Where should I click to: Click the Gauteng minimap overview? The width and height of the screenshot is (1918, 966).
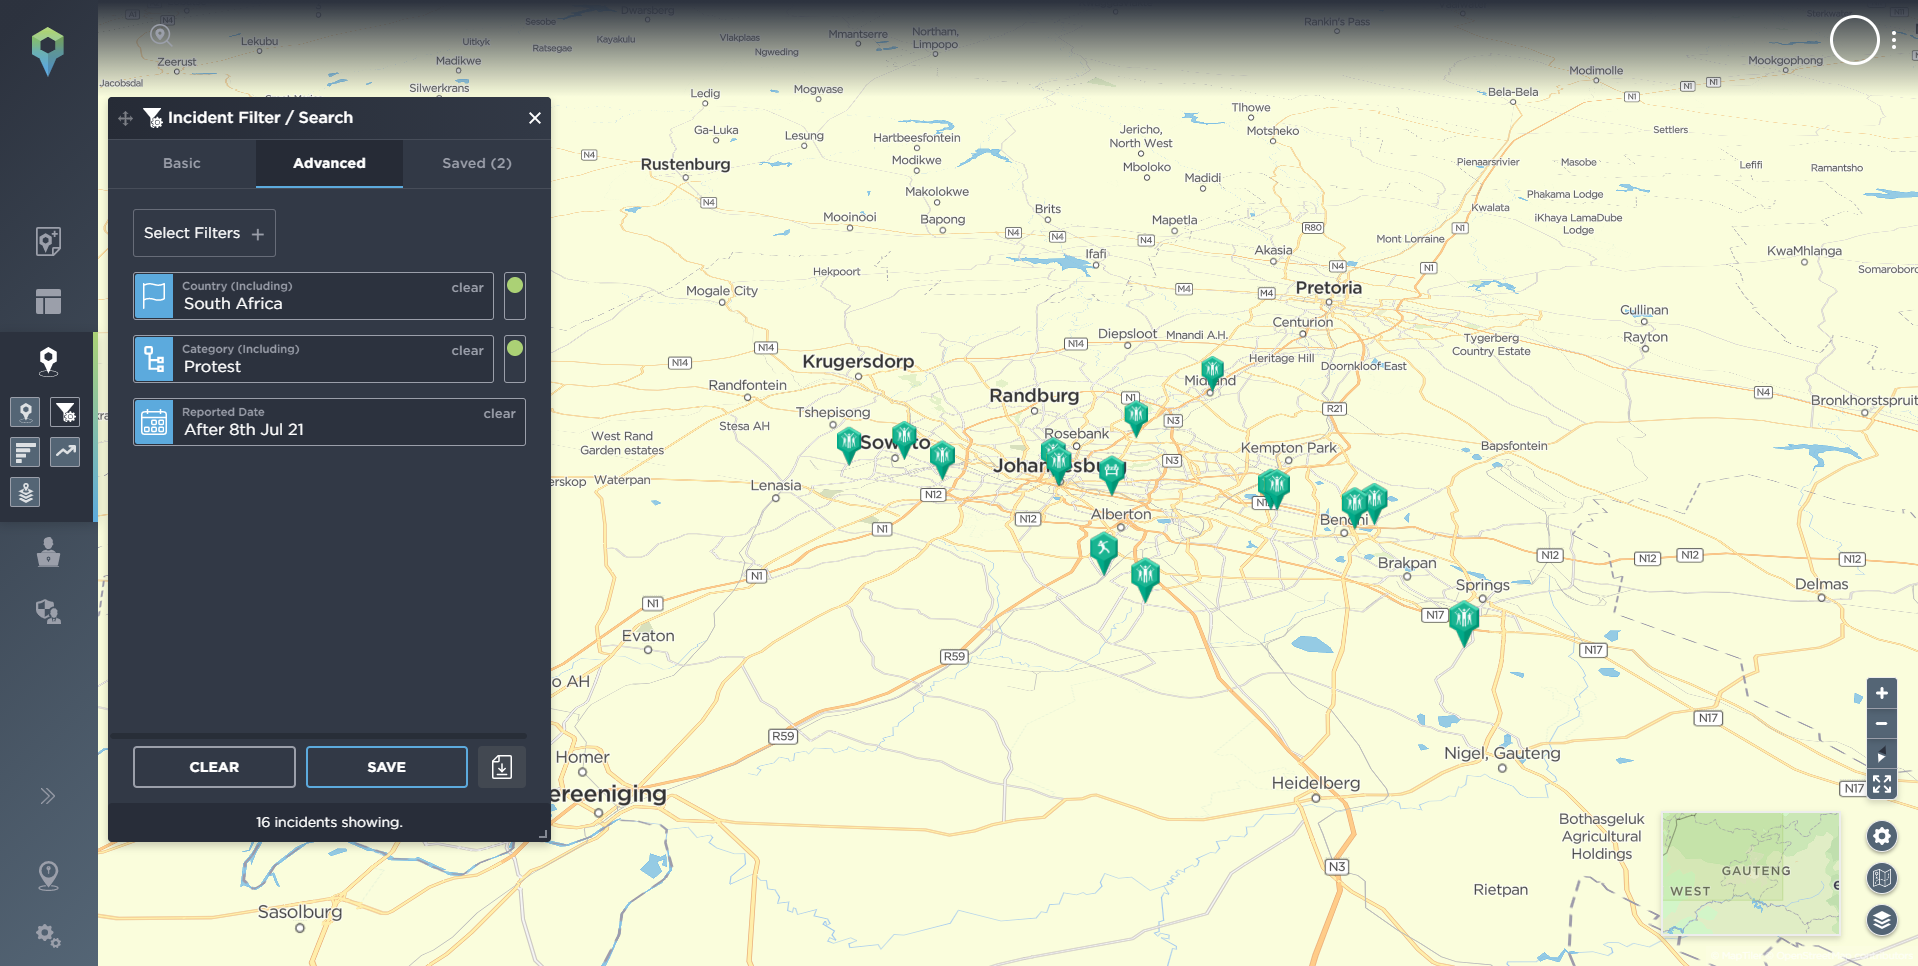point(1750,874)
